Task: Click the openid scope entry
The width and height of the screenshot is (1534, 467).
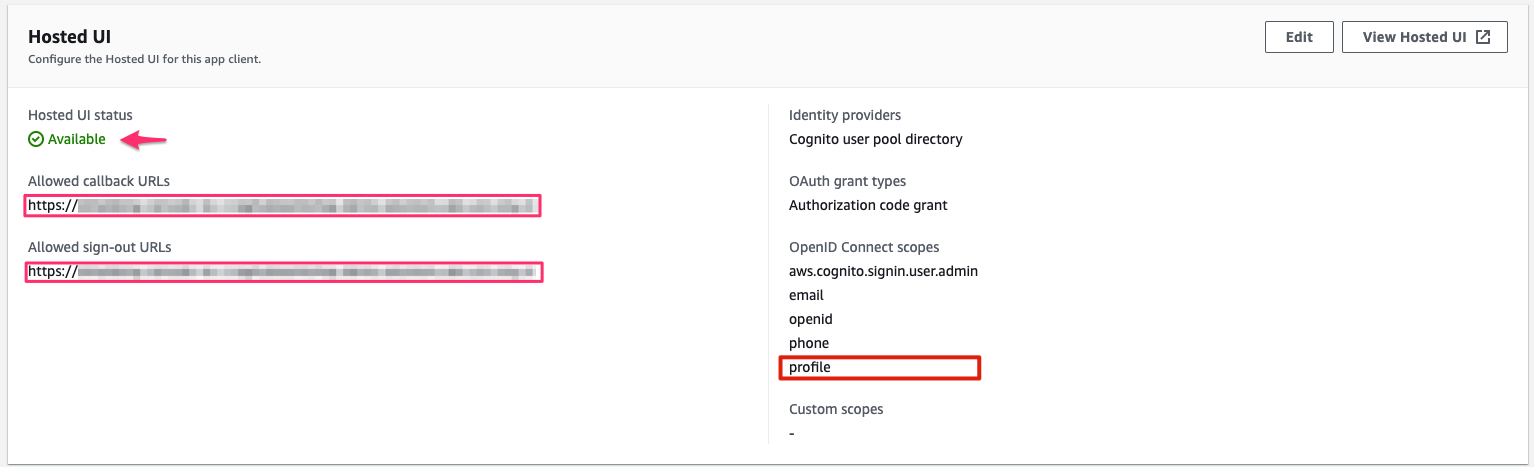Action: coord(811,319)
